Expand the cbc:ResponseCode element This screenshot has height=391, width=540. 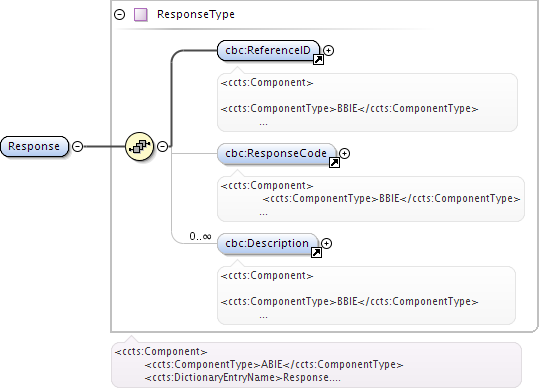(344, 153)
